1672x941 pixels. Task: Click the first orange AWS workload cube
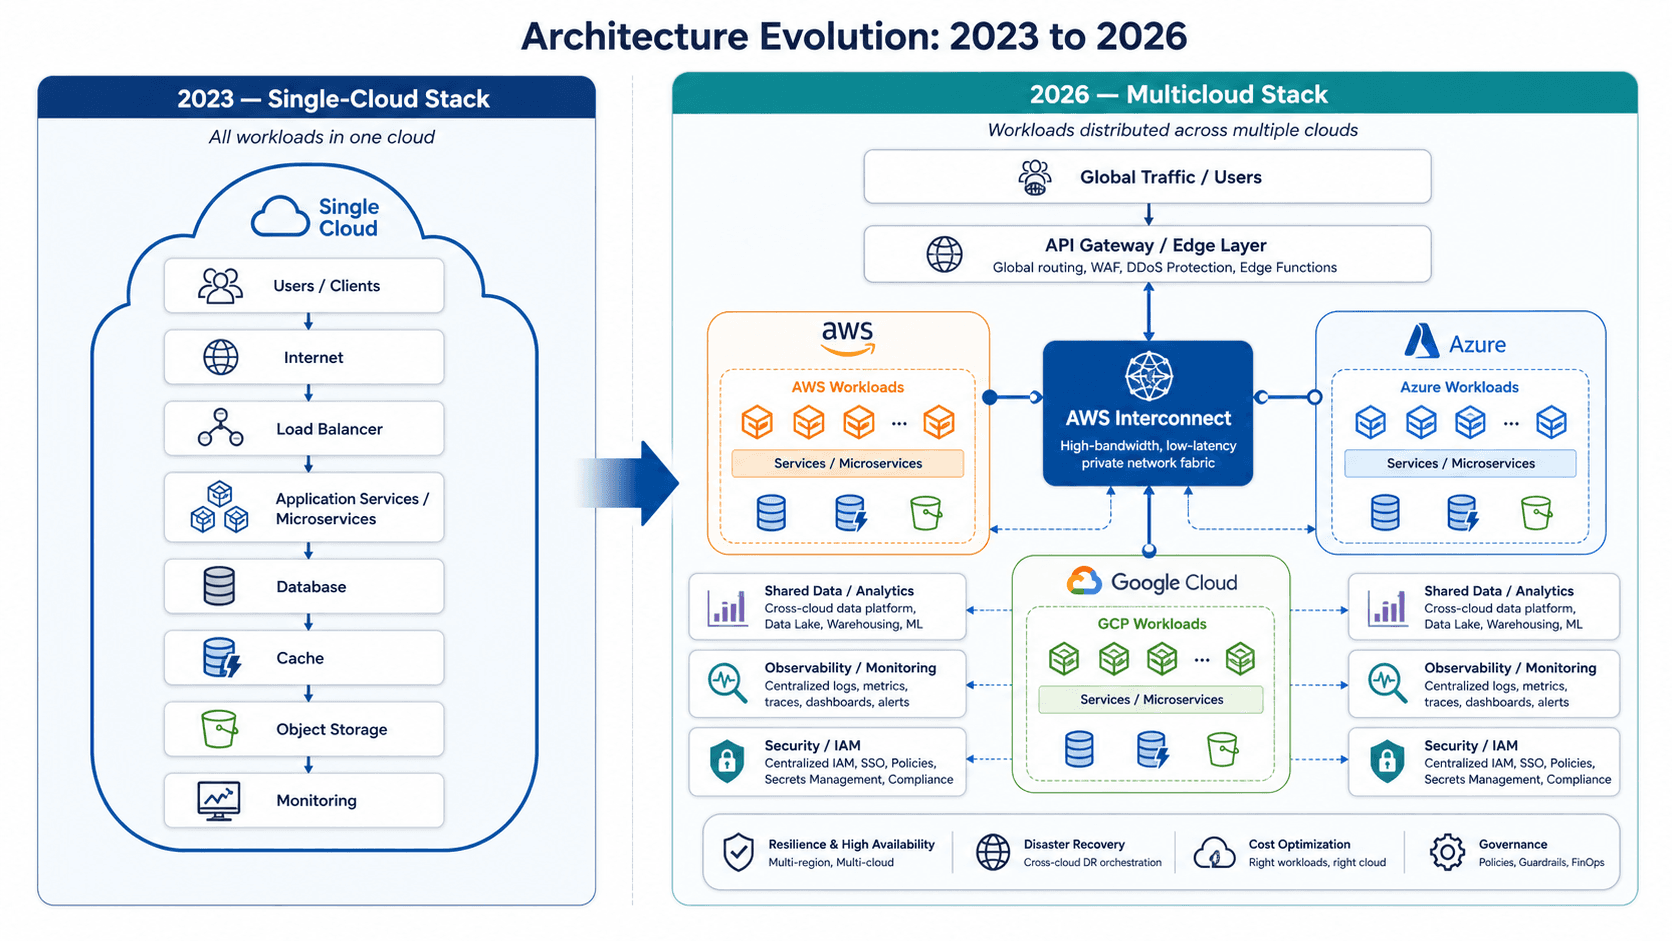pos(757,422)
